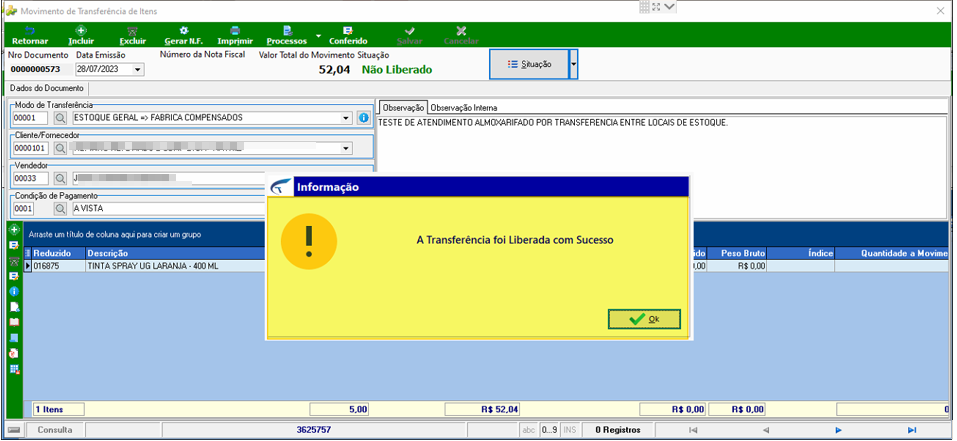
Task: Click Gerar N.F. in the toolbar
Action: (x=183, y=35)
